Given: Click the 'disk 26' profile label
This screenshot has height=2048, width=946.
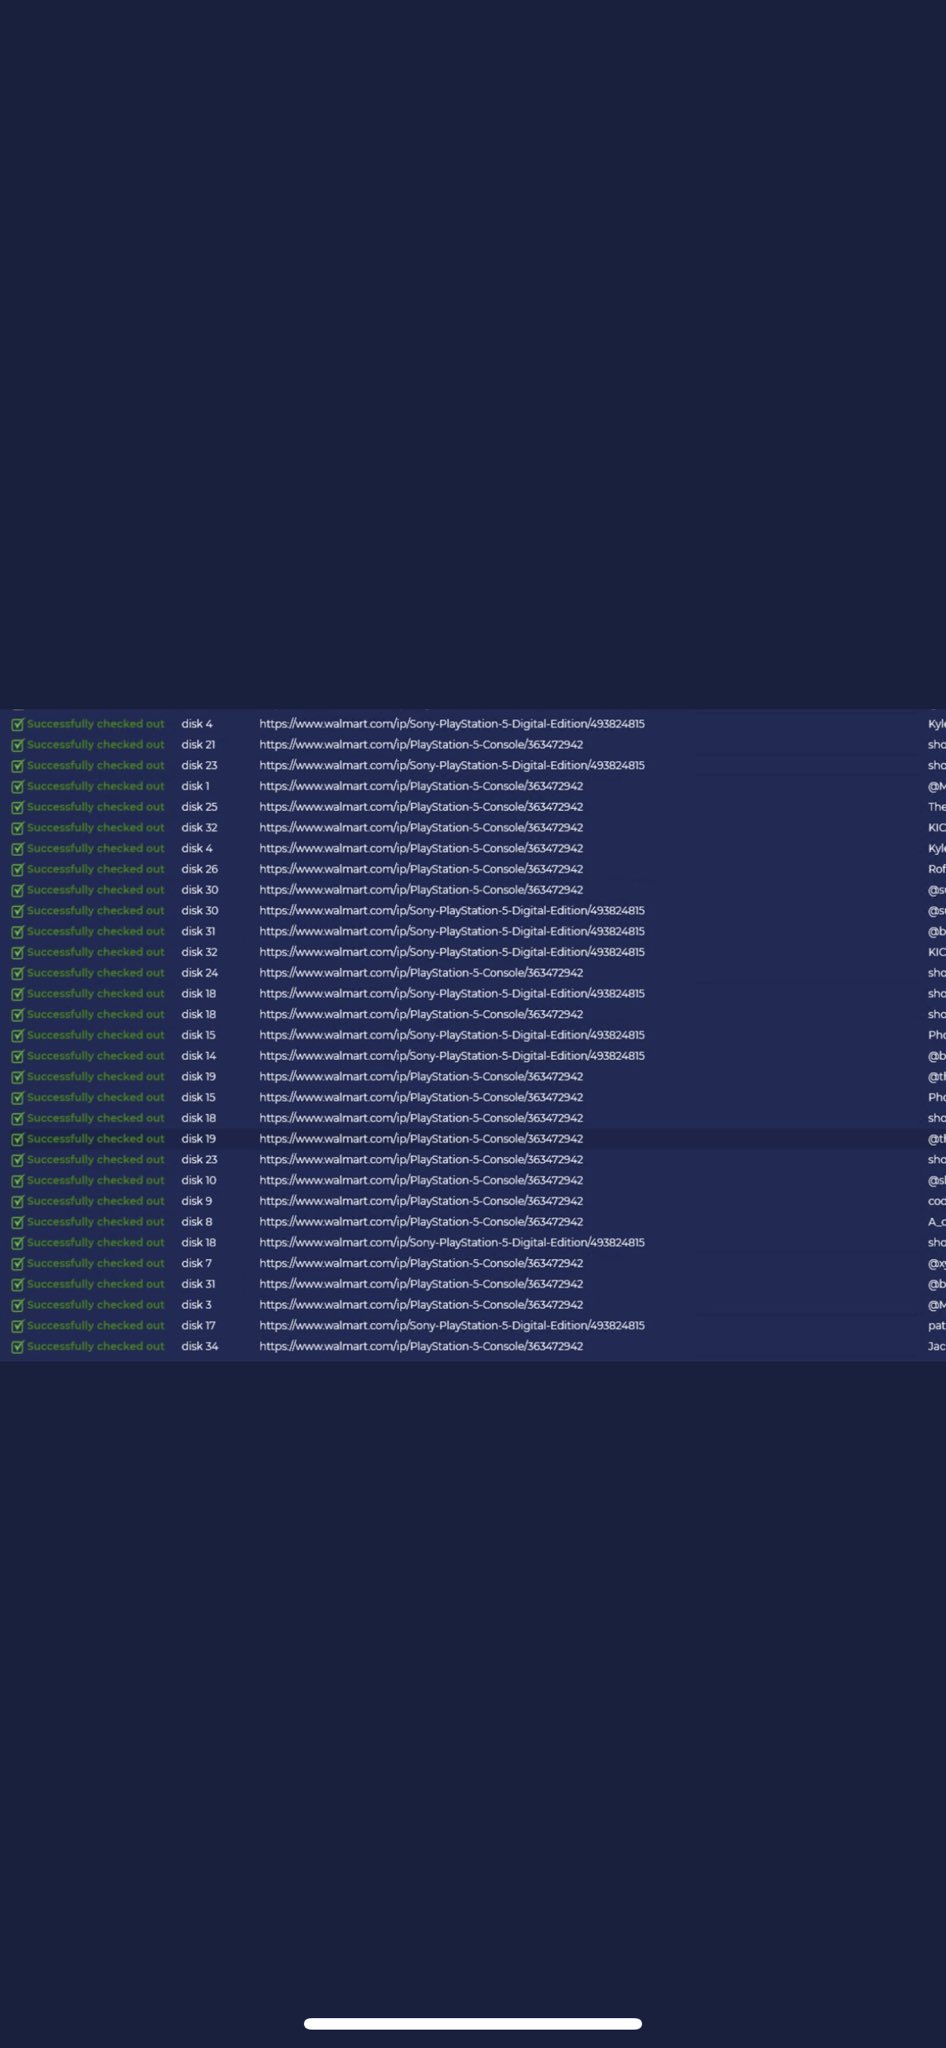Looking at the screenshot, I should click(x=200, y=869).
